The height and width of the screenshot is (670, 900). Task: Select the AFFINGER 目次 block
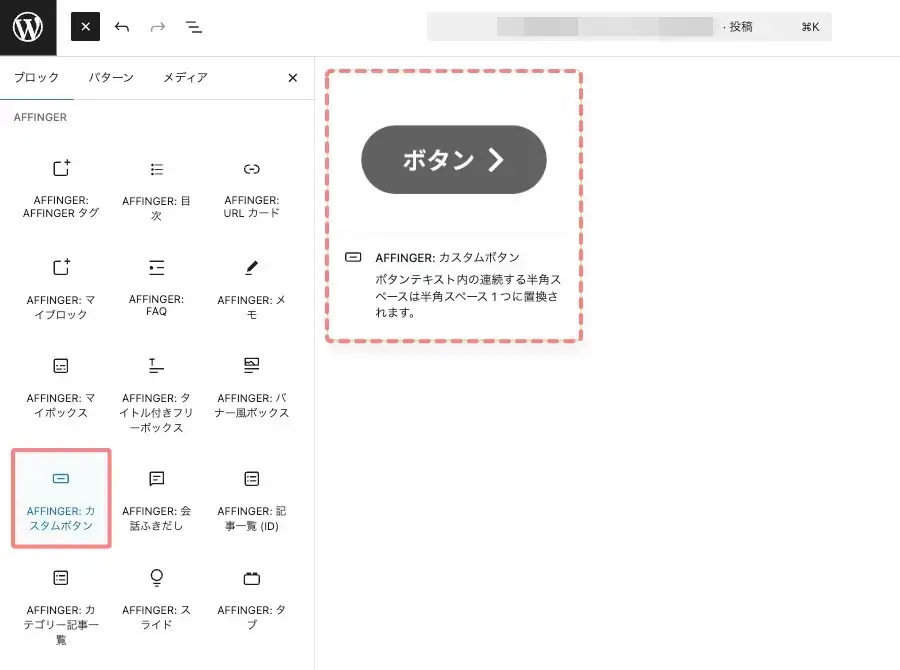click(x=156, y=182)
